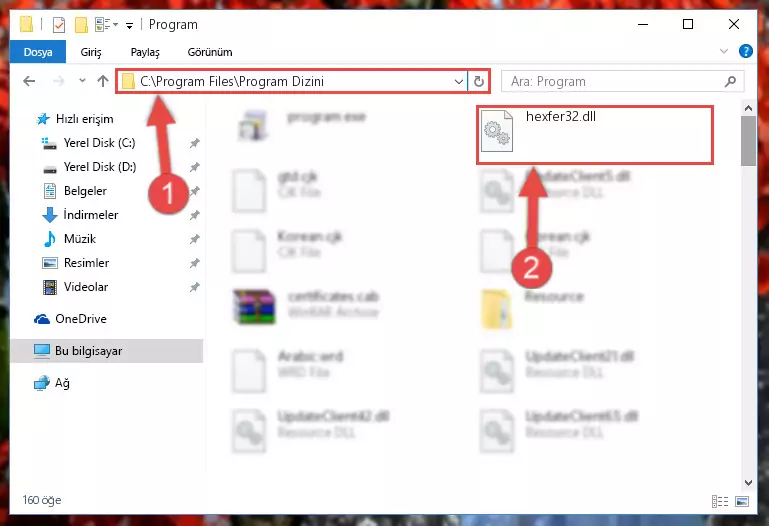
Task: Go up one folder level
Action: coord(103,81)
